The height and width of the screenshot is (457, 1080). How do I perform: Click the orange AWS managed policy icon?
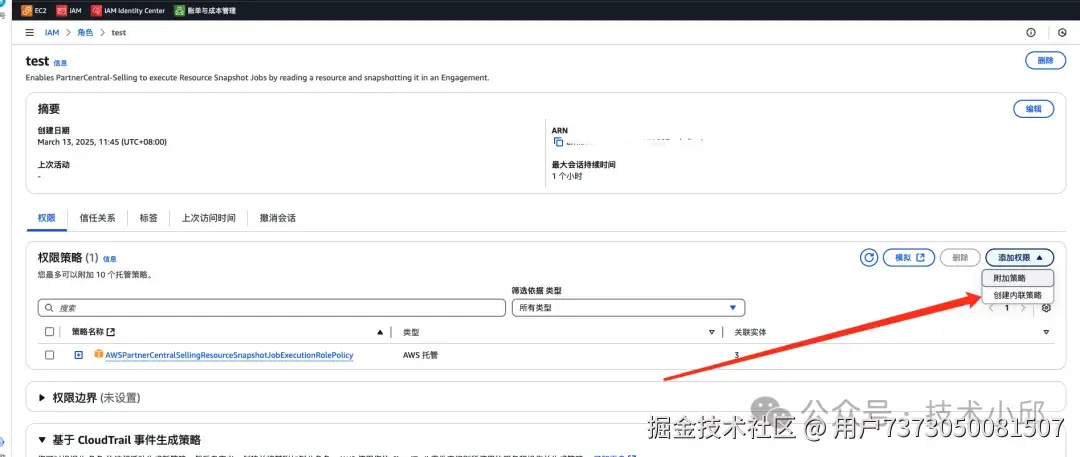tap(98, 354)
